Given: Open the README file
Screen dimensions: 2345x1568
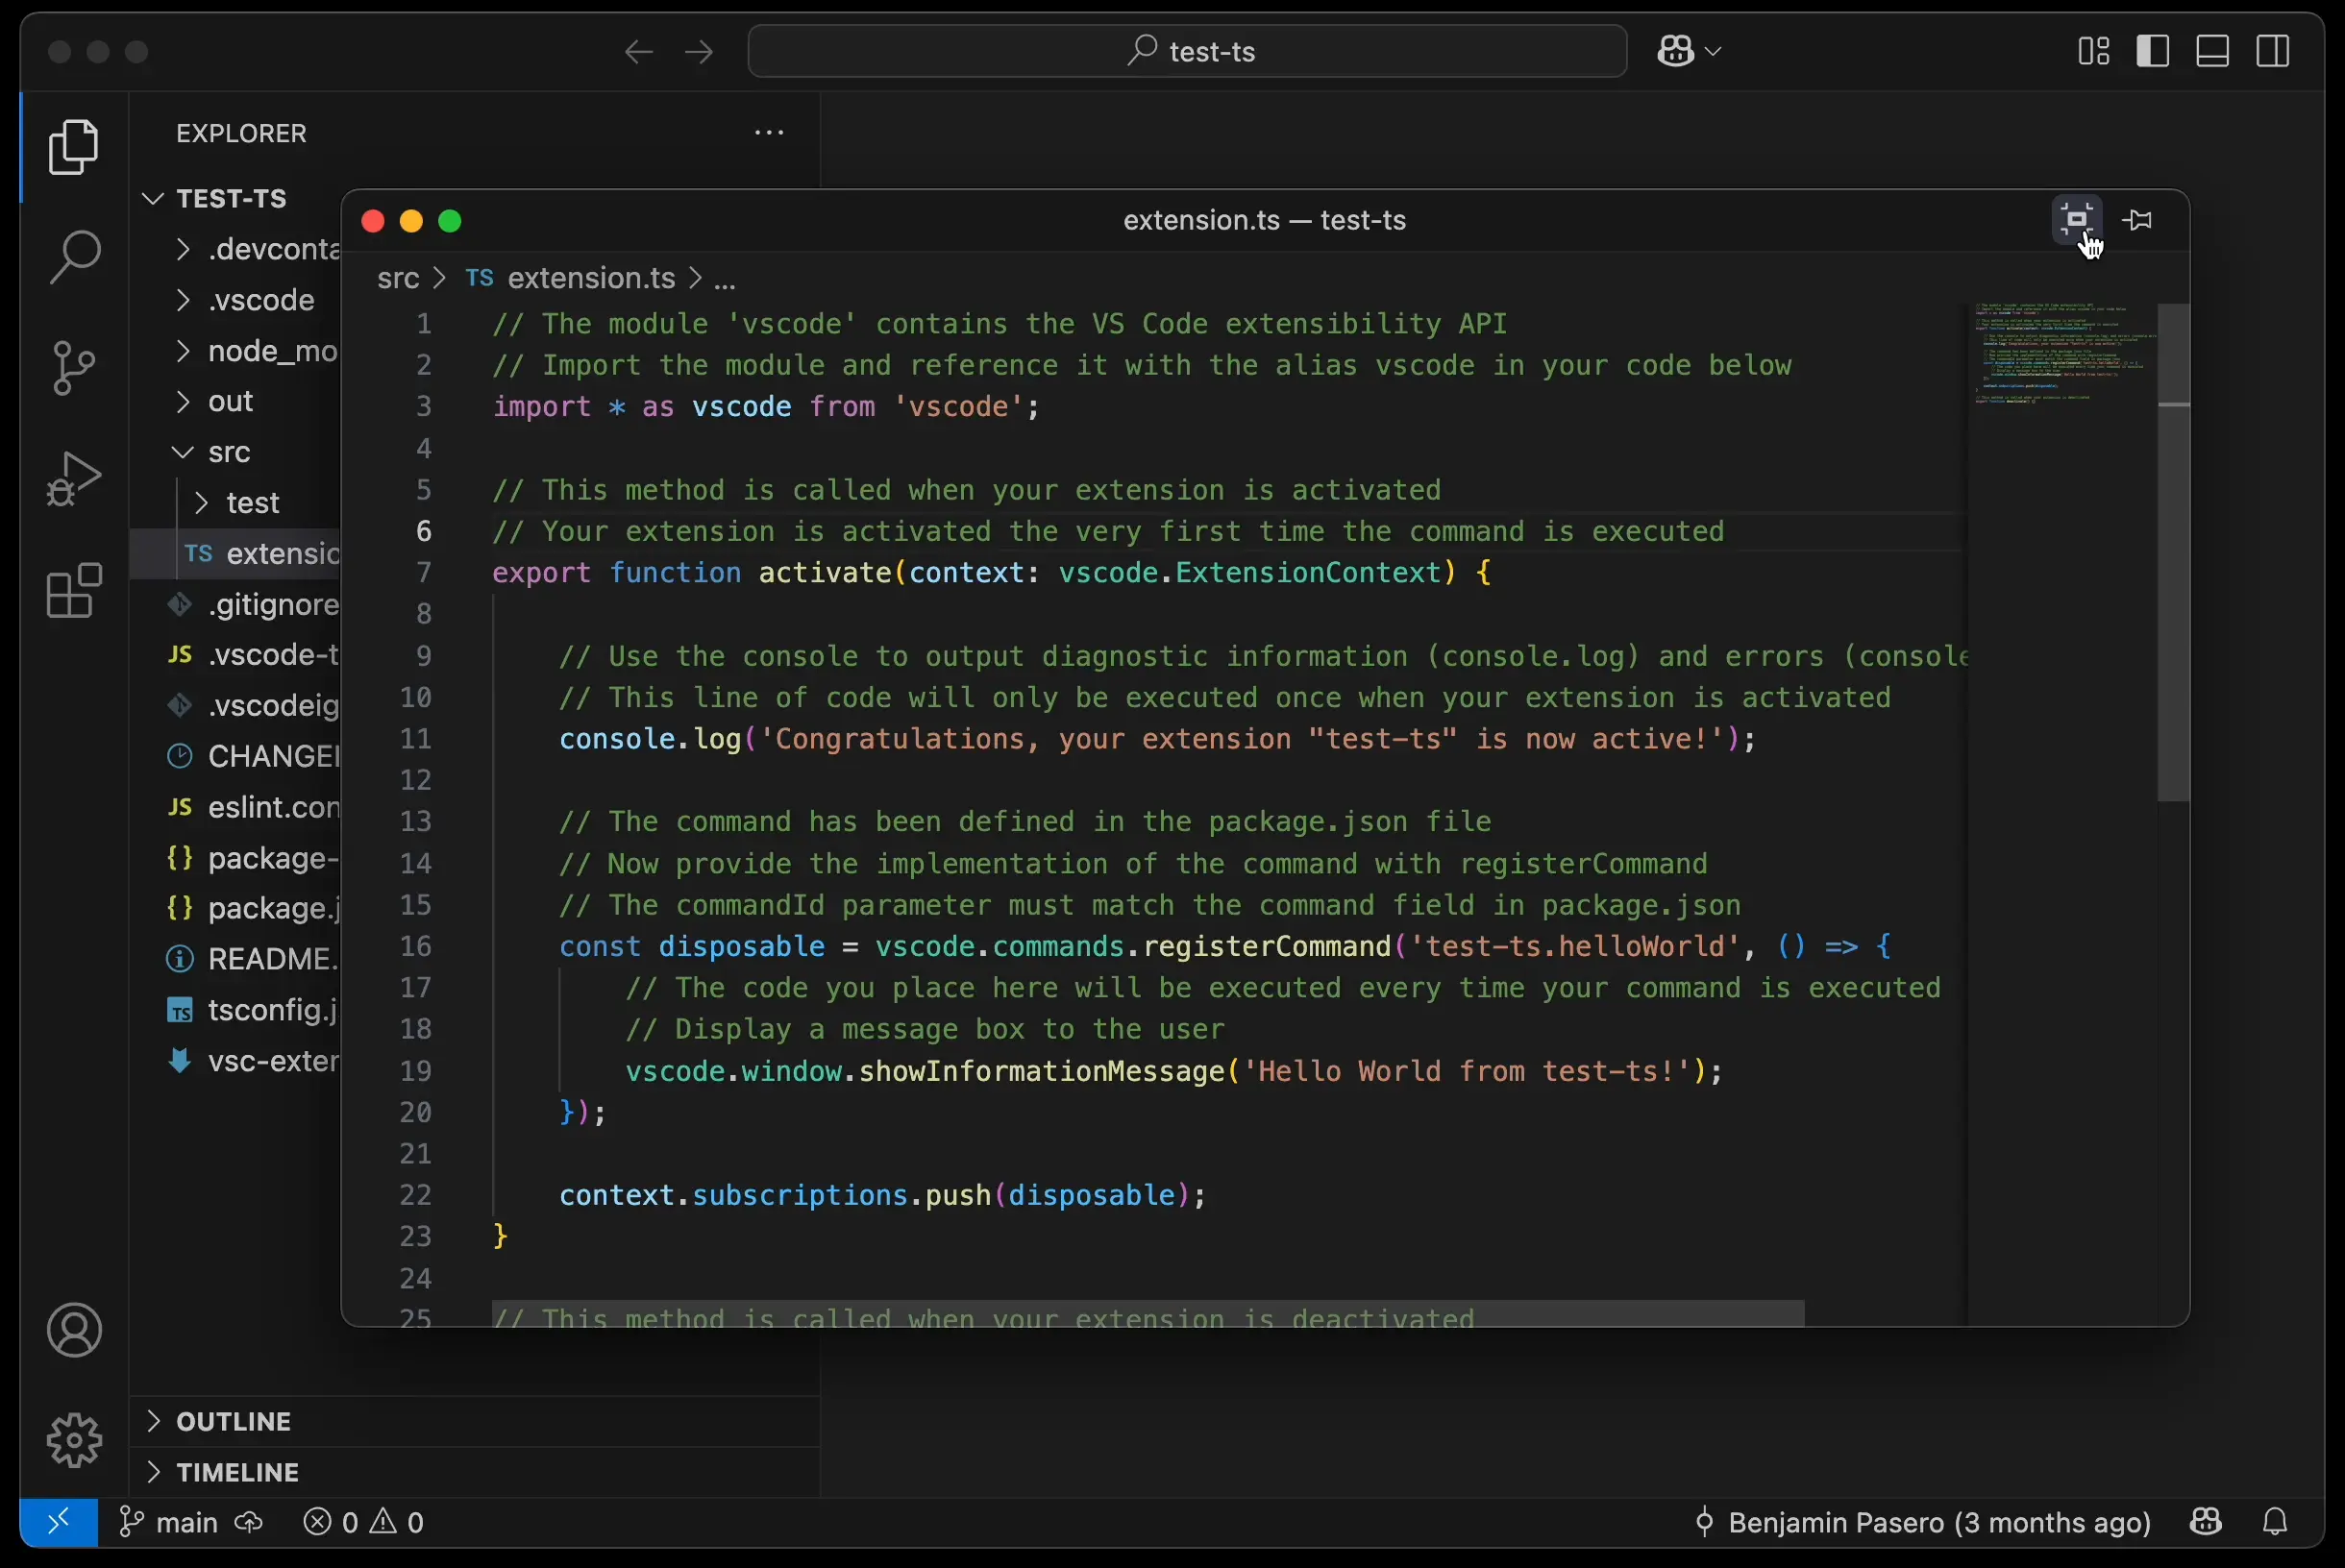Looking at the screenshot, I should [x=236, y=959].
